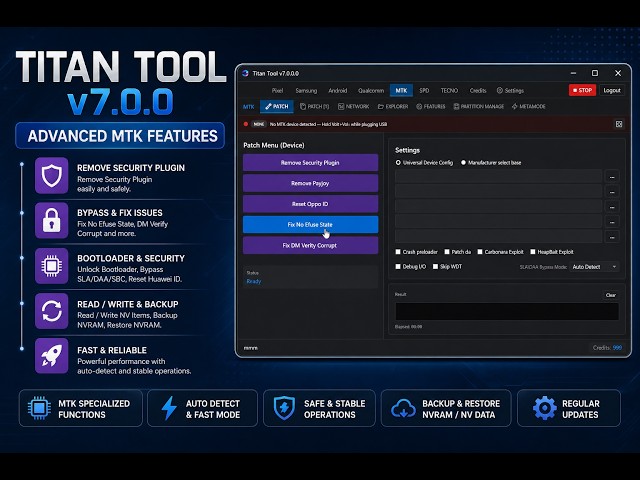The width and height of the screenshot is (640, 480).
Task: Open the Qualcomm tab
Action: coord(371,91)
